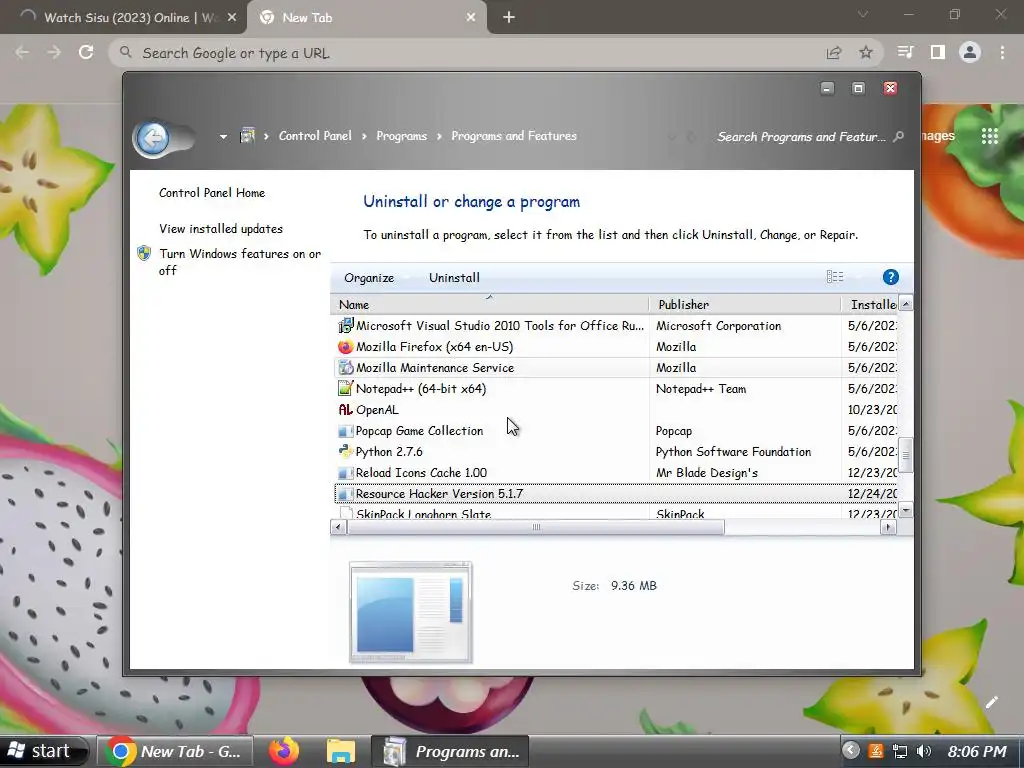The image size is (1024, 768).
Task: Sort list by Name column header
Action: coord(490,304)
